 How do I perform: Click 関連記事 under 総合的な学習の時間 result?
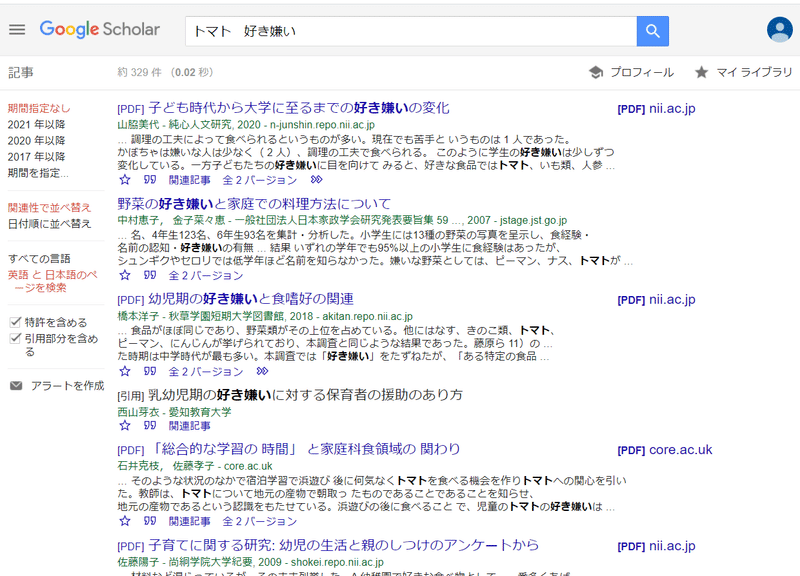click(189, 521)
